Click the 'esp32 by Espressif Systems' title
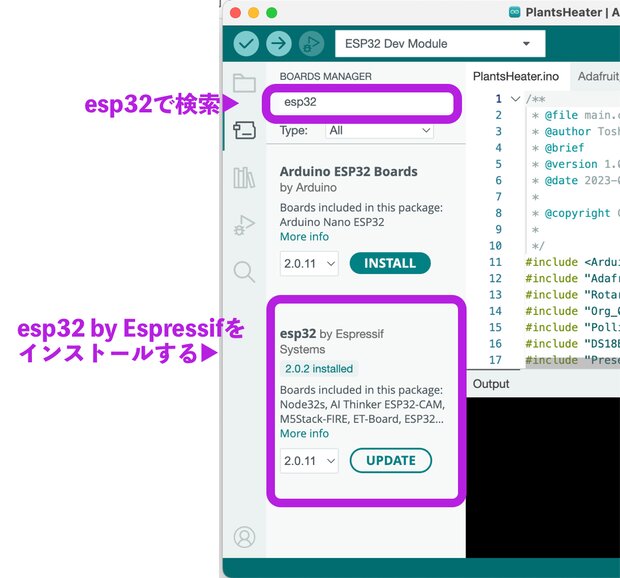 tap(331, 342)
